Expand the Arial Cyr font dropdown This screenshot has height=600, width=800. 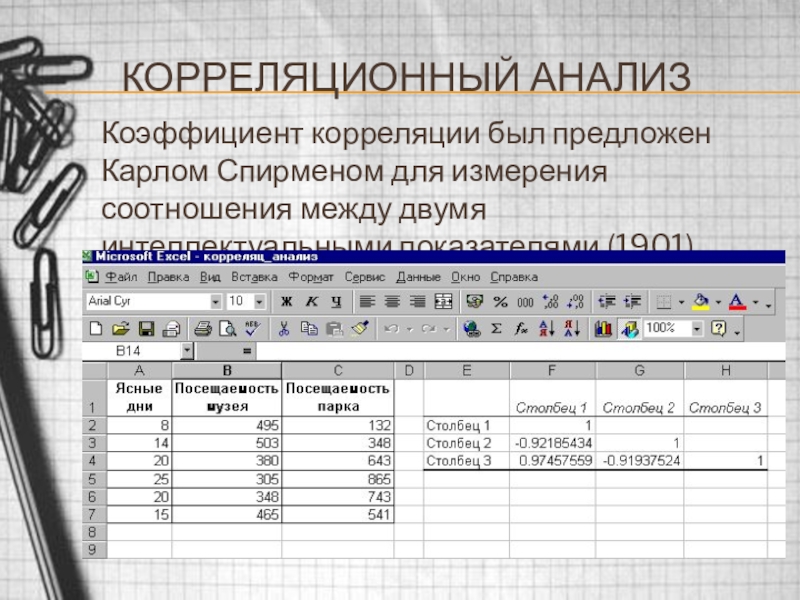point(215,301)
